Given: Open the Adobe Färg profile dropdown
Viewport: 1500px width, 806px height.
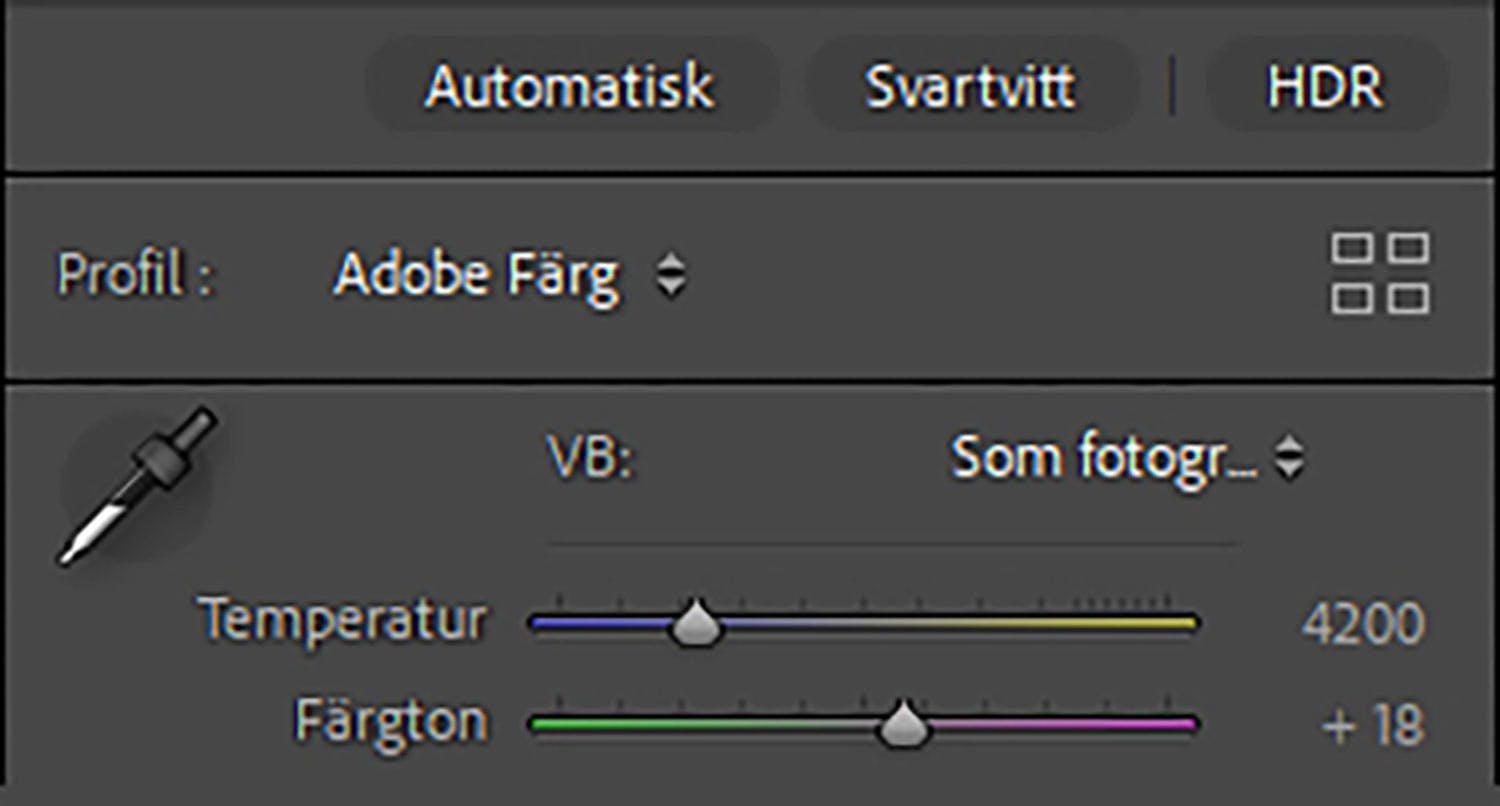Looking at the screenshot, I should click(477, 274).
